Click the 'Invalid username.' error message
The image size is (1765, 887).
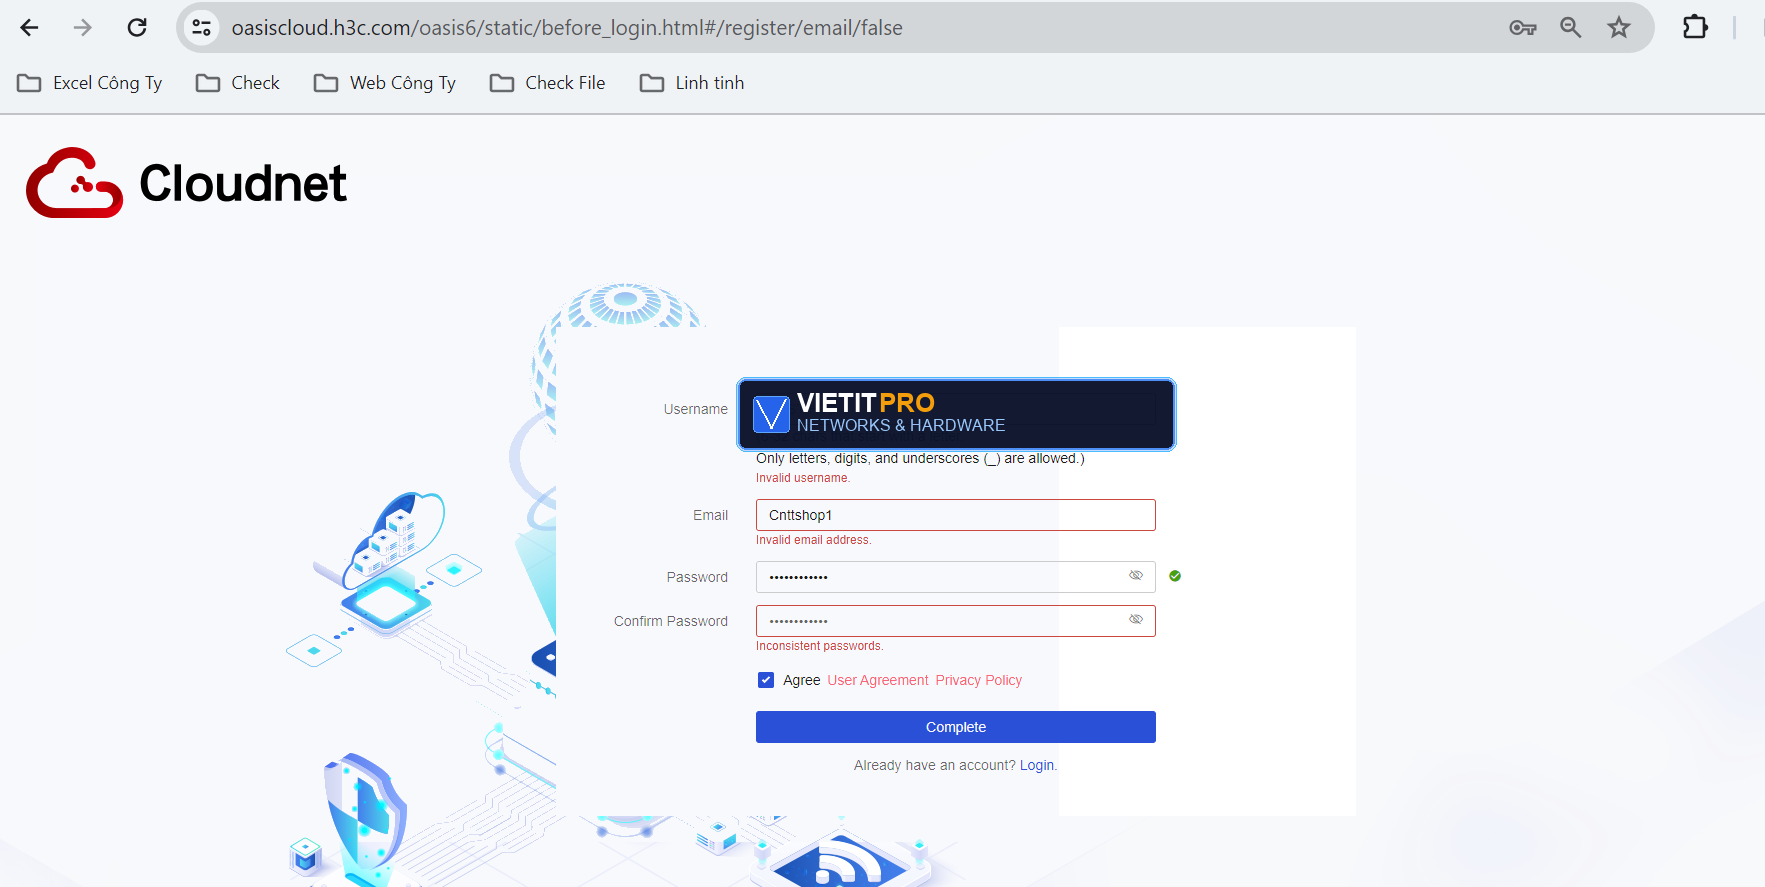(x=803, y=478)
